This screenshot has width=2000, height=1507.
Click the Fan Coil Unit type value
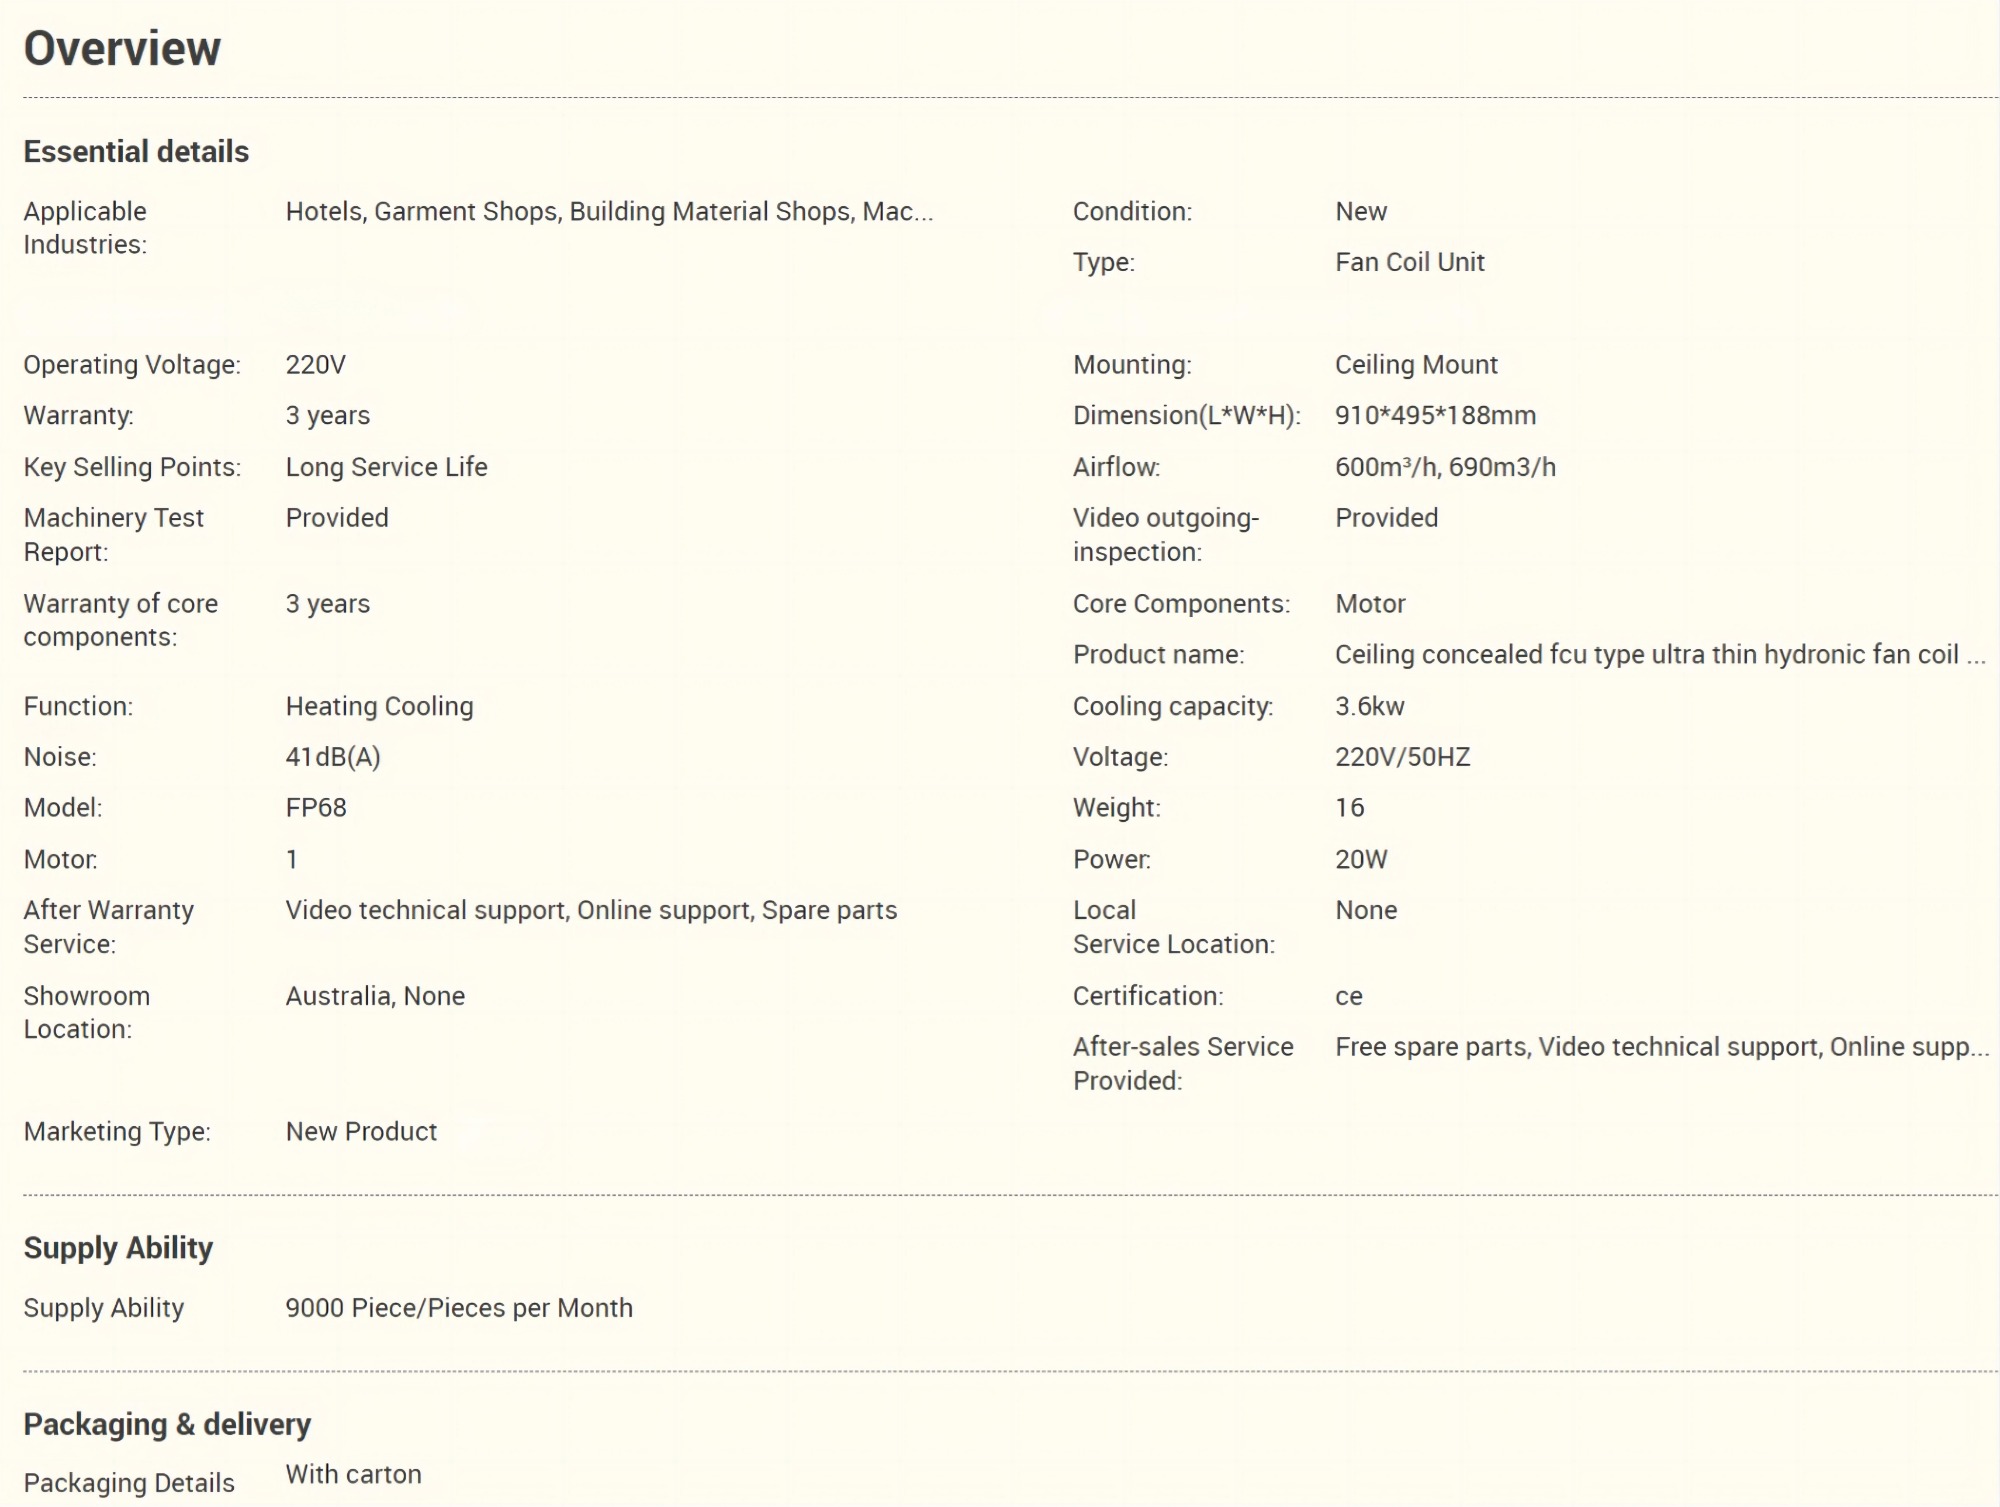pyautogui.click(x=1409, y=262)
